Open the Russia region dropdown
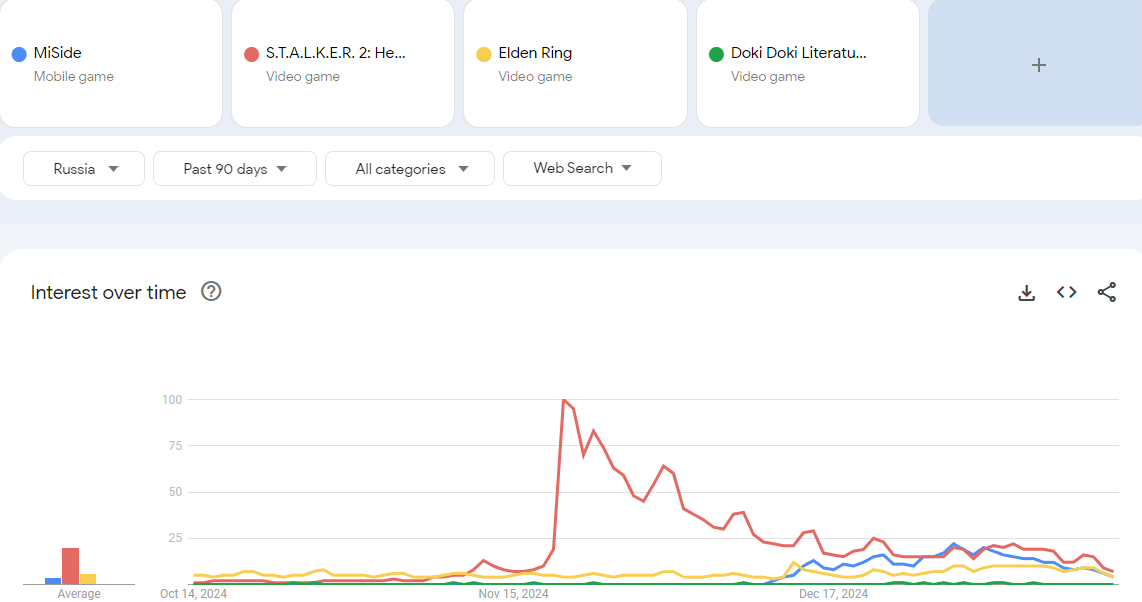The width and height of the screenshot is (1142, 602). (84, 169)
